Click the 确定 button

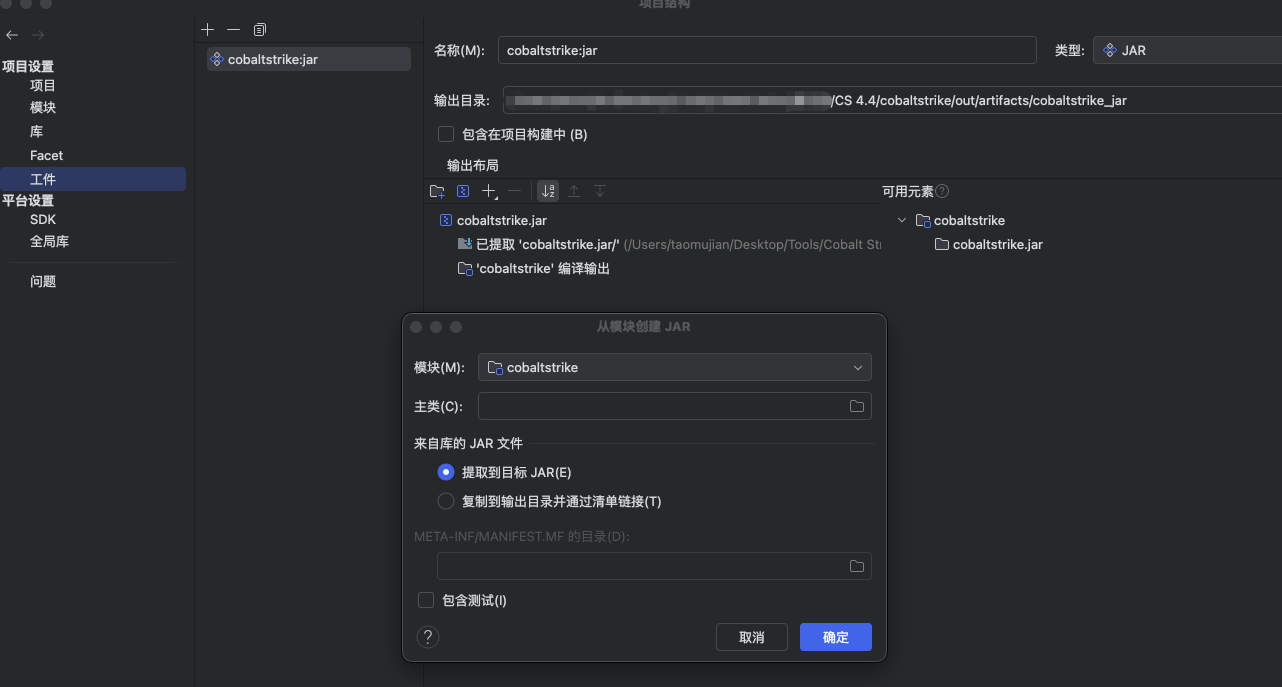click(835, 637)
